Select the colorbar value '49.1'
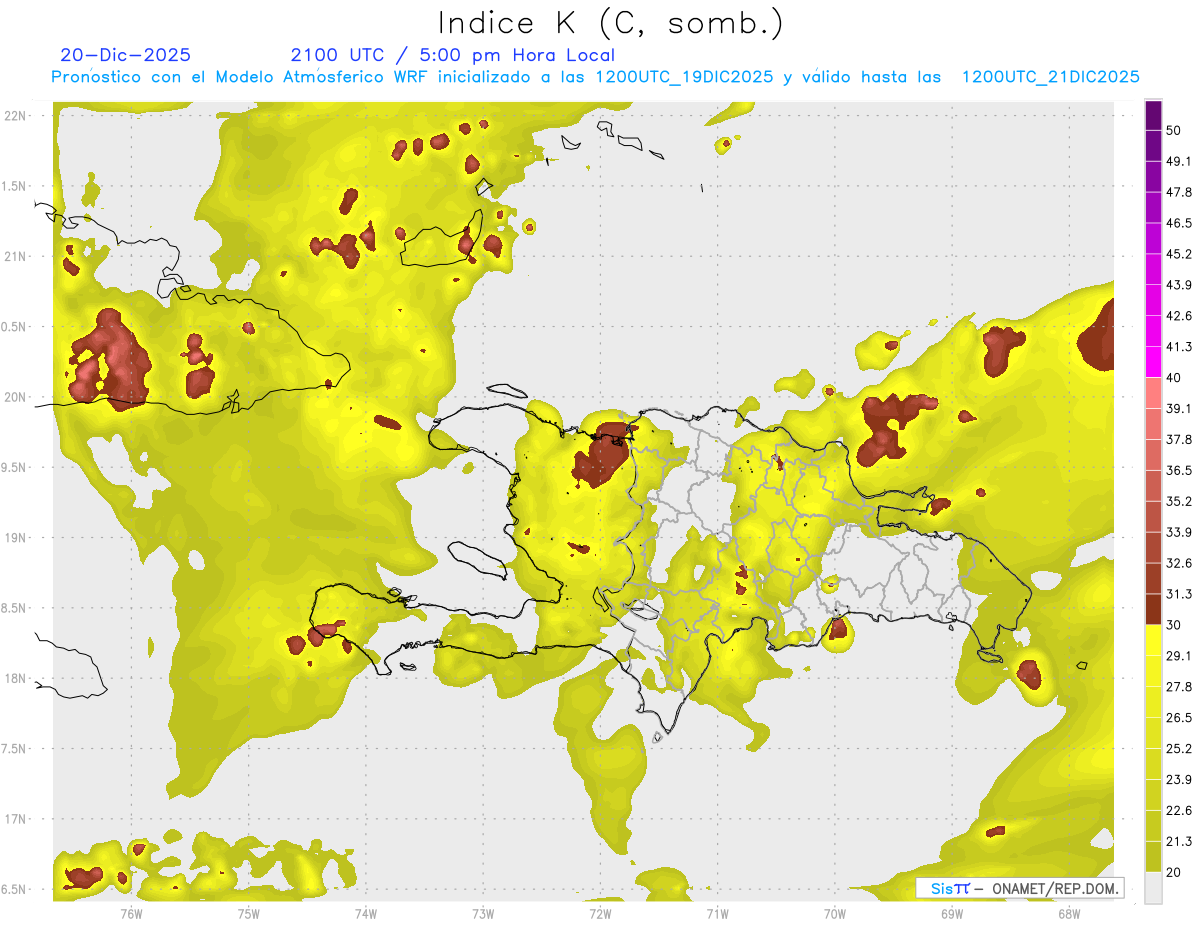 [x=1179, y=161]
